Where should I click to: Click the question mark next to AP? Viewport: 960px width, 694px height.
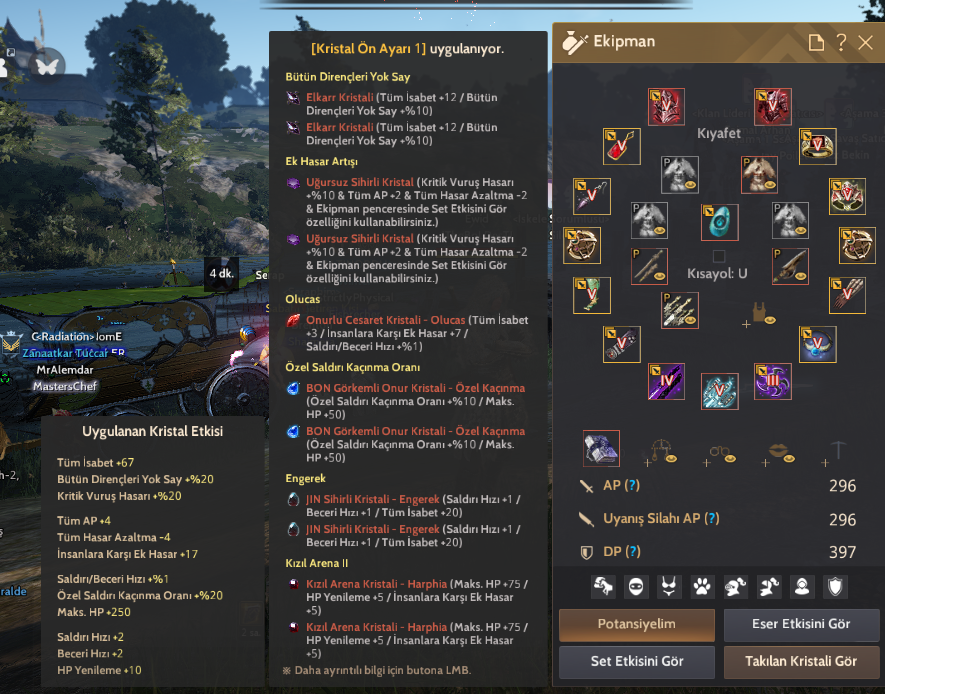[632, 485]
